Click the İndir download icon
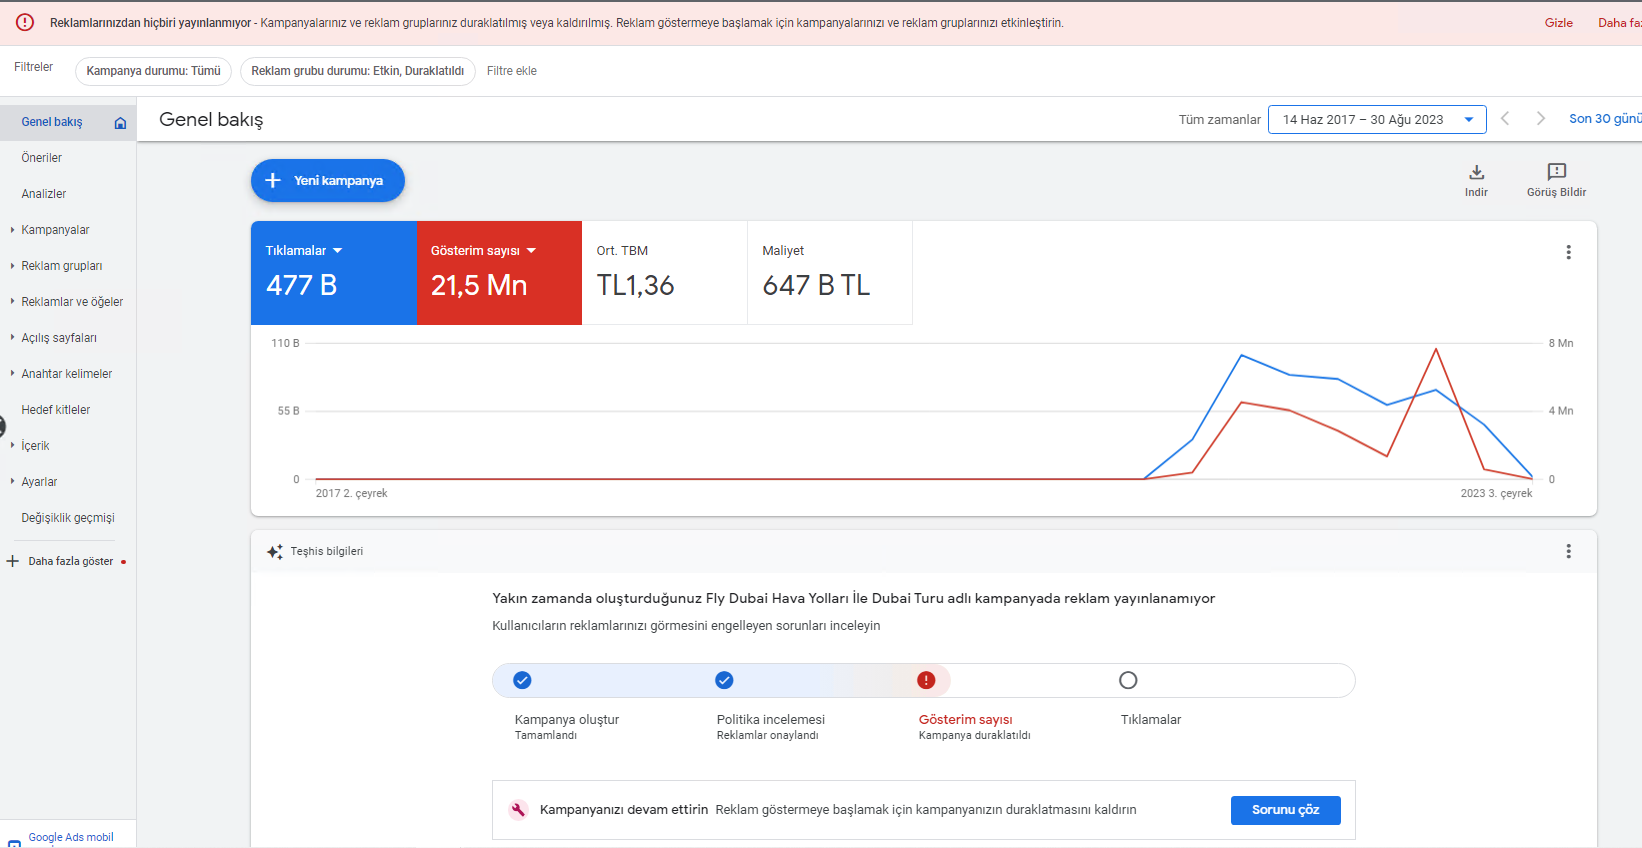1642x848 pixels. click(x=1476, y=172)
